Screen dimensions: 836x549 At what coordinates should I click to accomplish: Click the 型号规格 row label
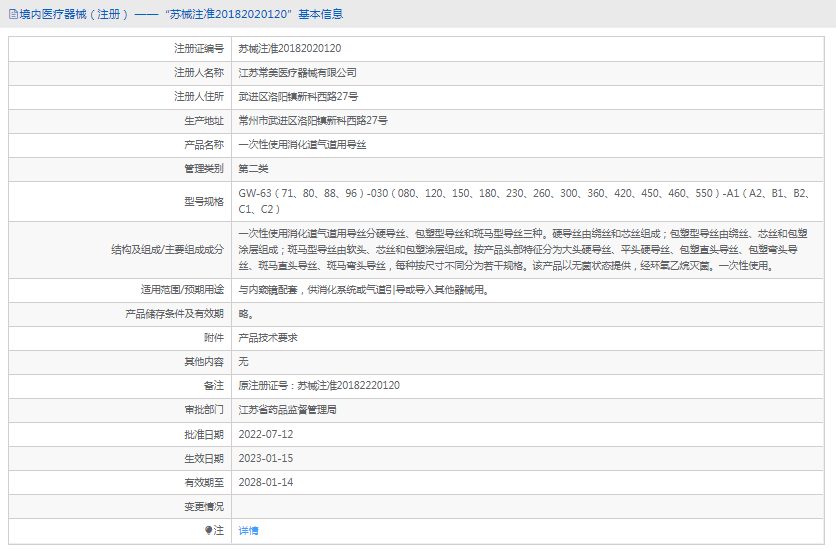pyautogui.click(x=204, y=201)
